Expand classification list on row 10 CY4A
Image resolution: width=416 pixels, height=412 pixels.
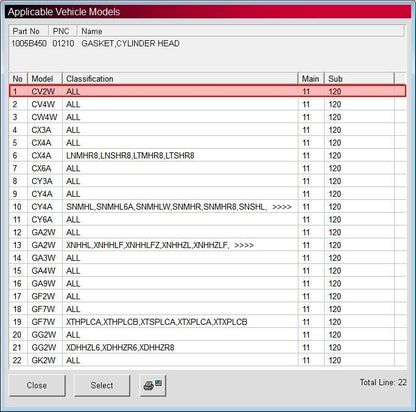282,207
